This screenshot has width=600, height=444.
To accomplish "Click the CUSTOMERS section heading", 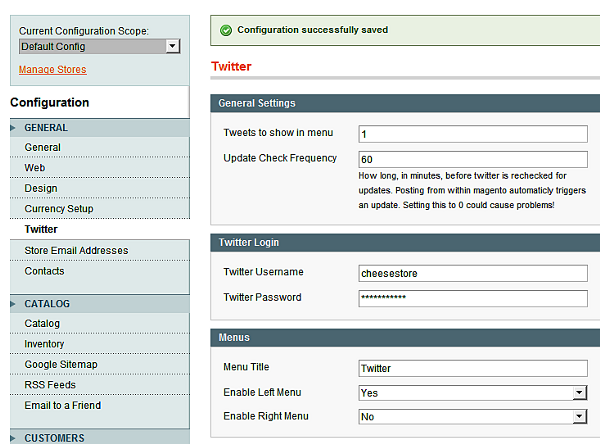I will (x=54, y=438).
